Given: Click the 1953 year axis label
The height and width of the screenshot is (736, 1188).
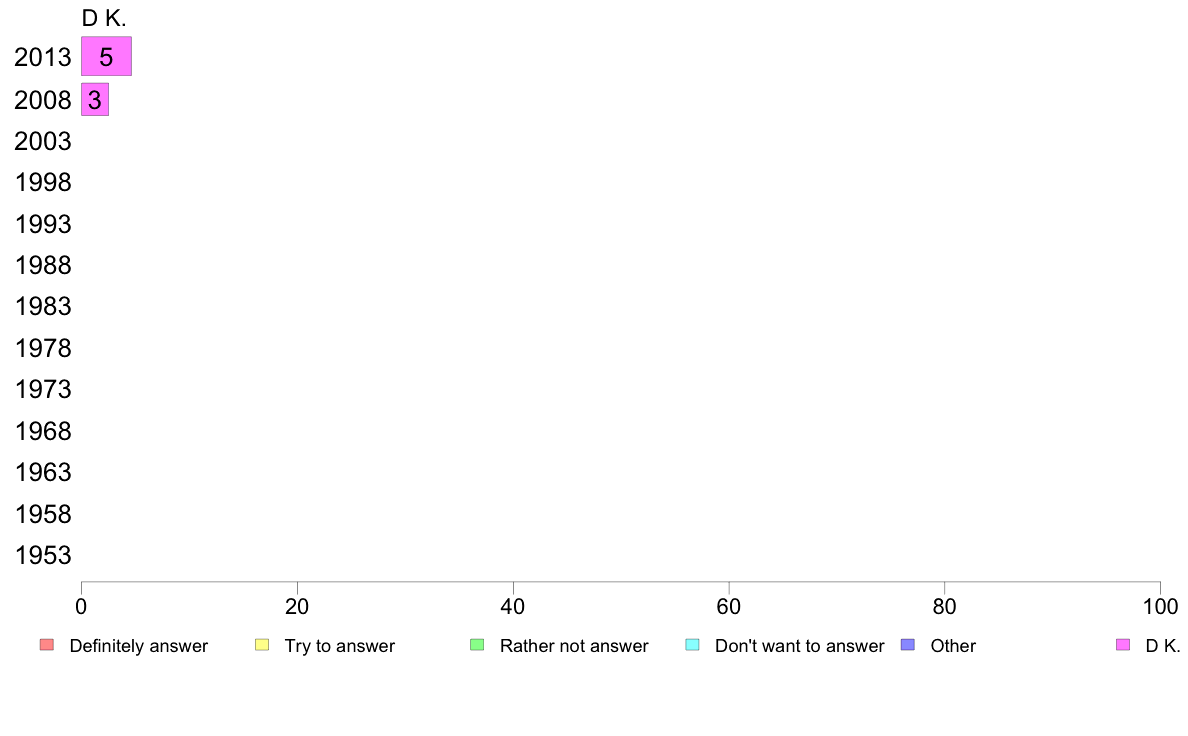Looking at the screenshot, I should 43,555.
